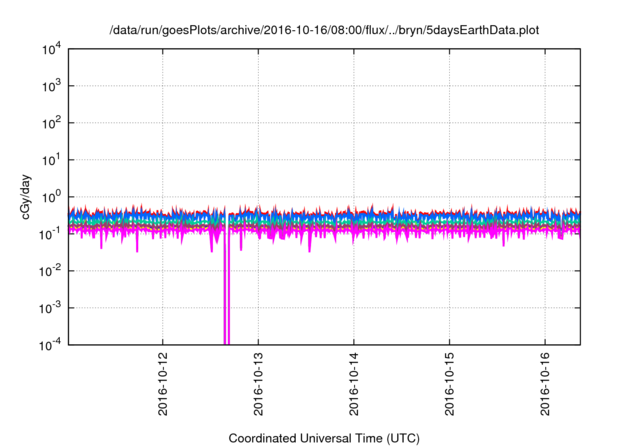Click the 10^0 y-axis tick label
The height and width of the screenshot is (448, 640).
click(52, 197)
